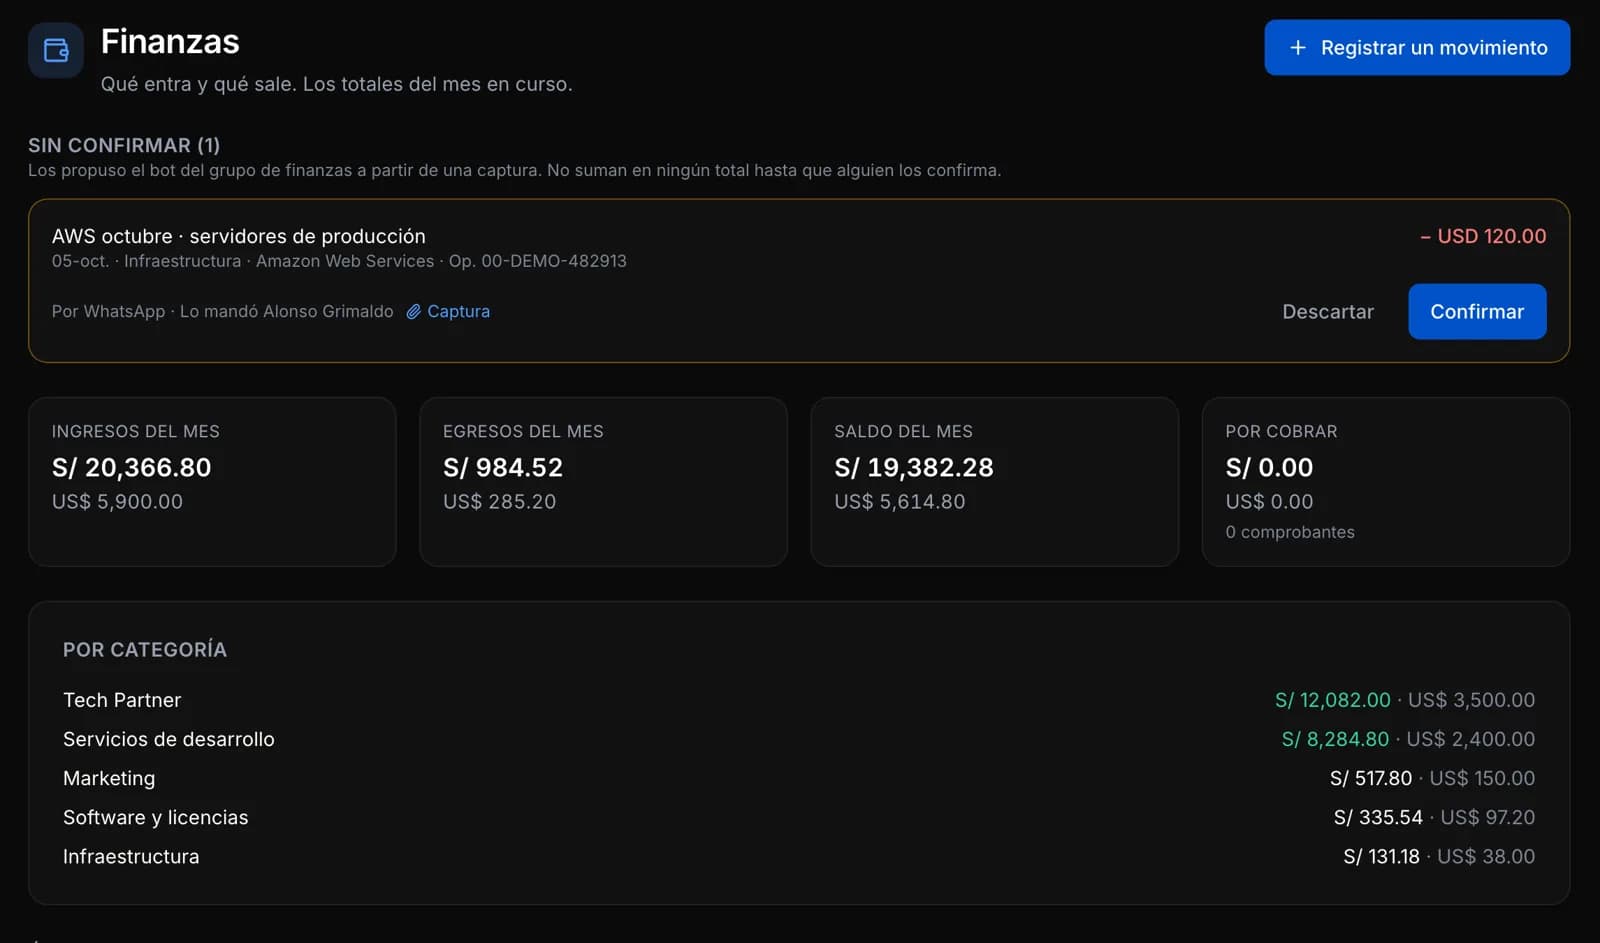The width and height of the screenshot is (1600, 943).
Task: Click the Por cobrar '0 comprobantes' text
Action: pyautogui.click(x=1290, y=532)
